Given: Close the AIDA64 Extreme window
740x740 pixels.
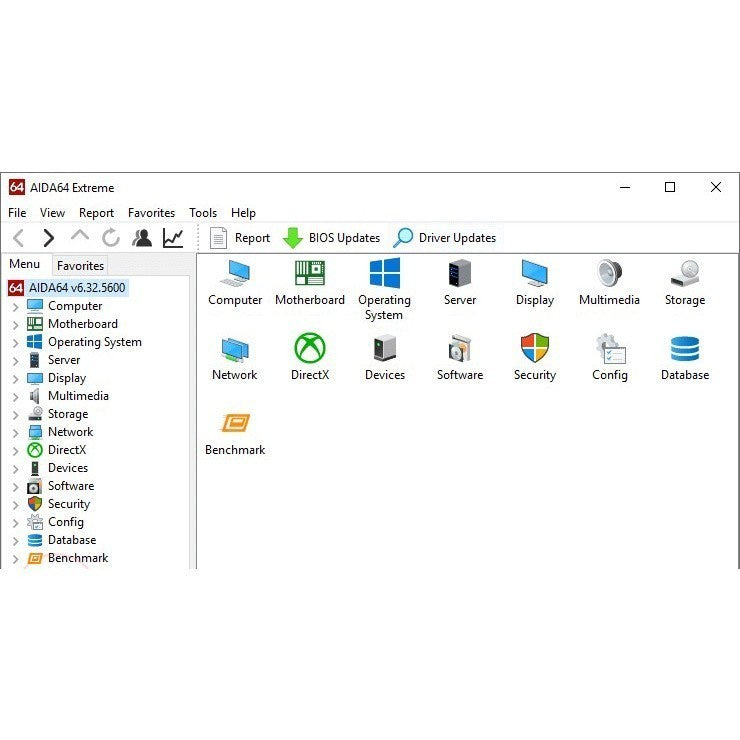Looking at the screenshot, I should tap(715, 187).
